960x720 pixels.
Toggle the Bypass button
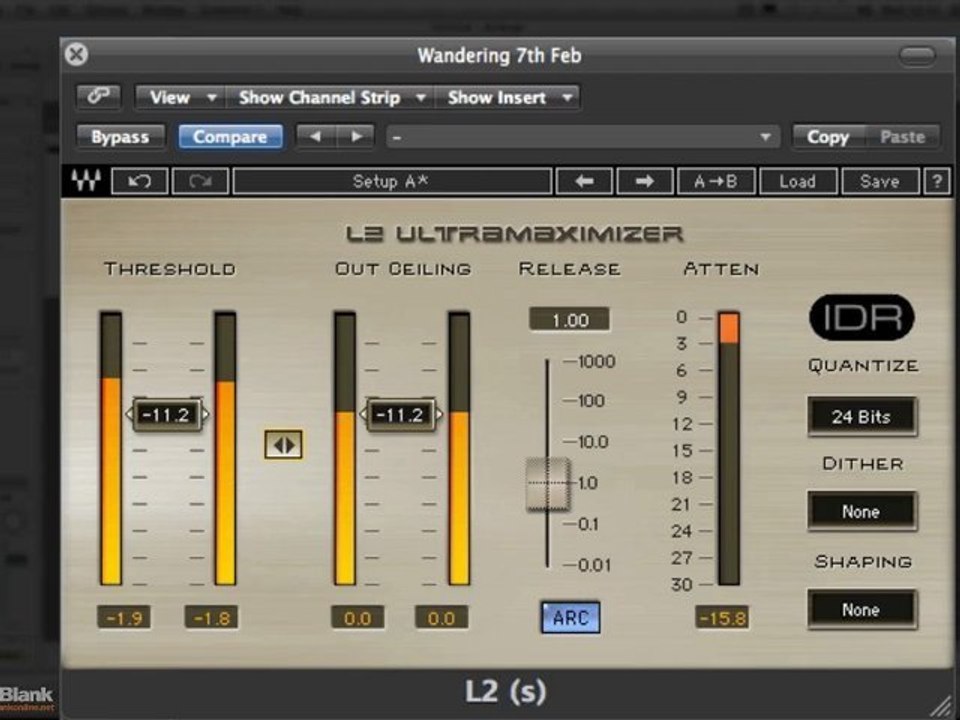[121, 137]
